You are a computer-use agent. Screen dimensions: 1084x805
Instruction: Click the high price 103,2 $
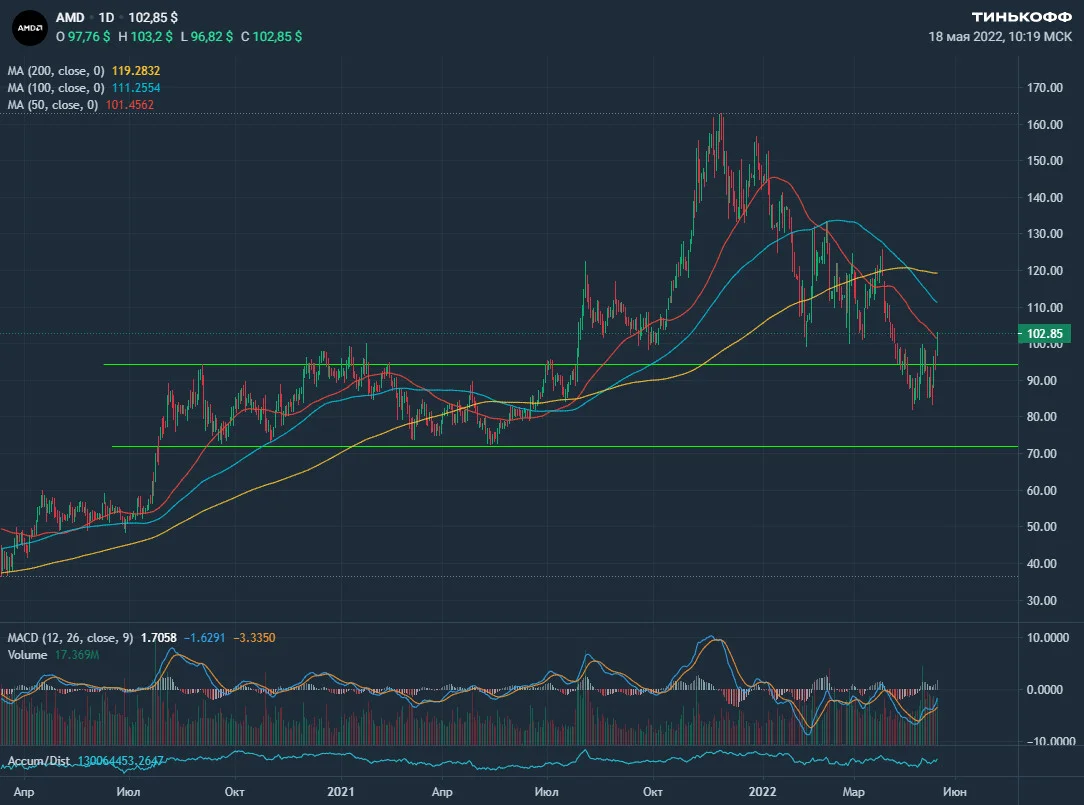coord(151,37)
